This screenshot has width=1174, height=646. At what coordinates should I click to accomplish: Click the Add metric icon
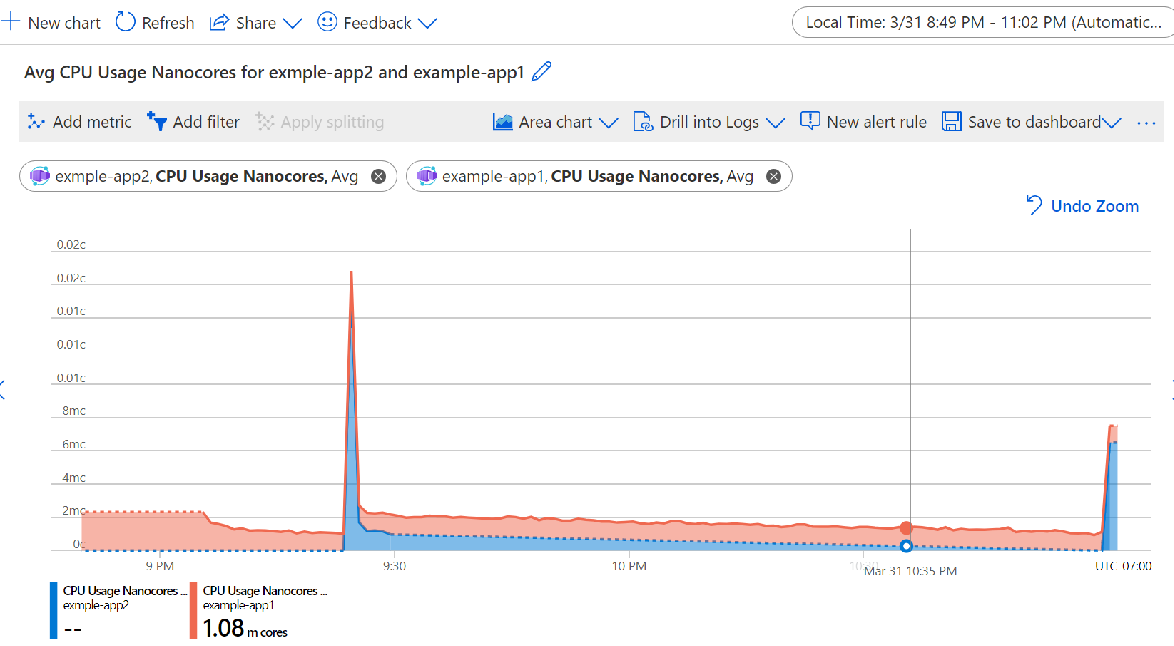point(35,121)
